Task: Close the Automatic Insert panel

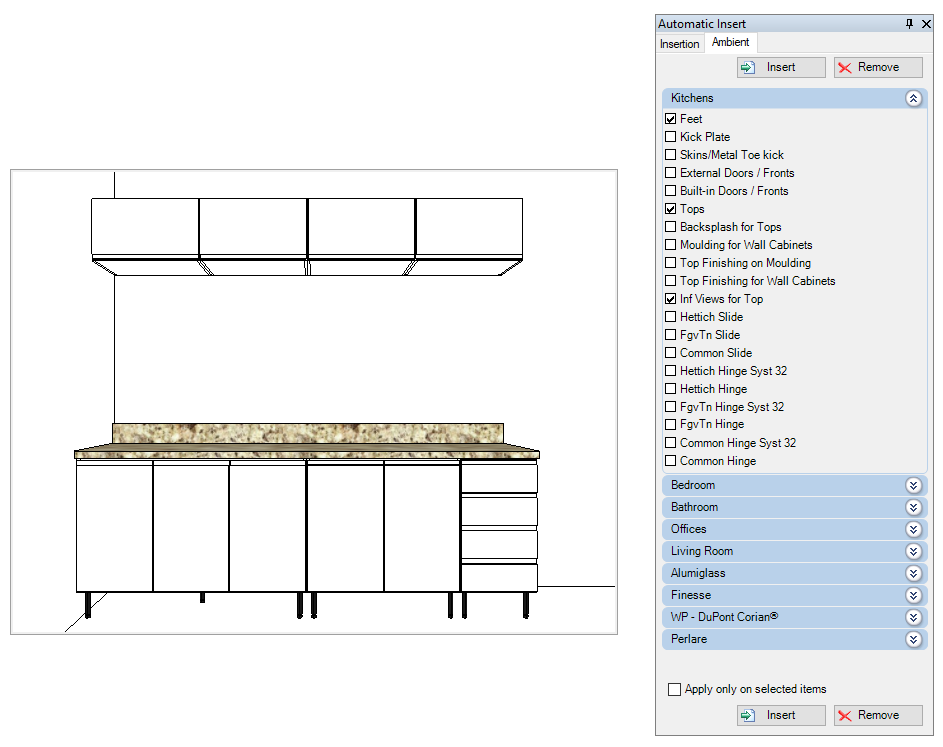Action: pyautogui.click(x=926, y=23)
